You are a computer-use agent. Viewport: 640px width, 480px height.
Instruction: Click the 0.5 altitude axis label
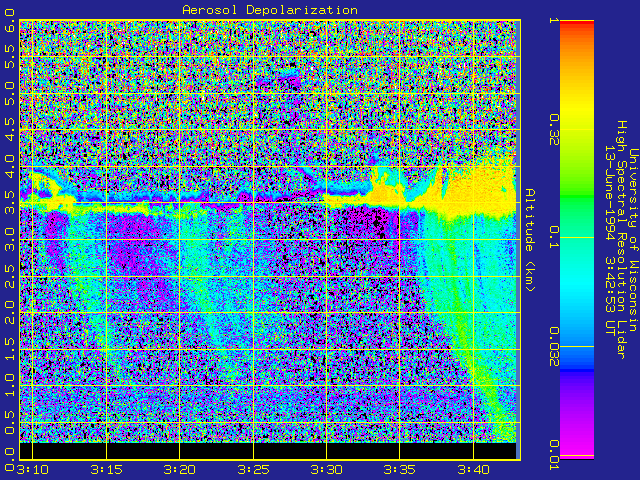click(9, 422)
